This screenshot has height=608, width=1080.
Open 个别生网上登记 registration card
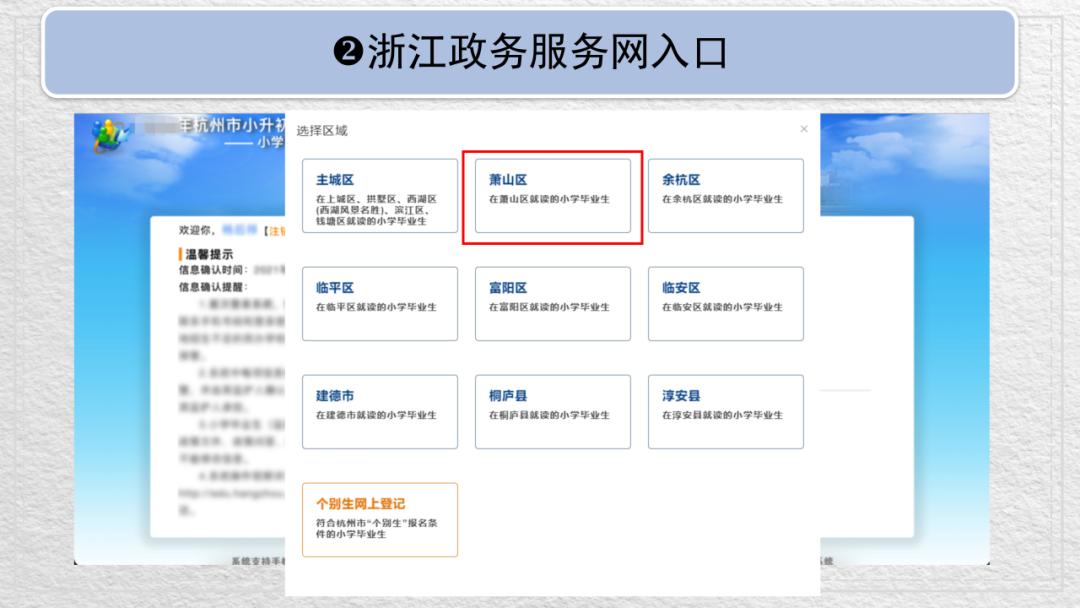pyautogui.click(x=380, y=520)
